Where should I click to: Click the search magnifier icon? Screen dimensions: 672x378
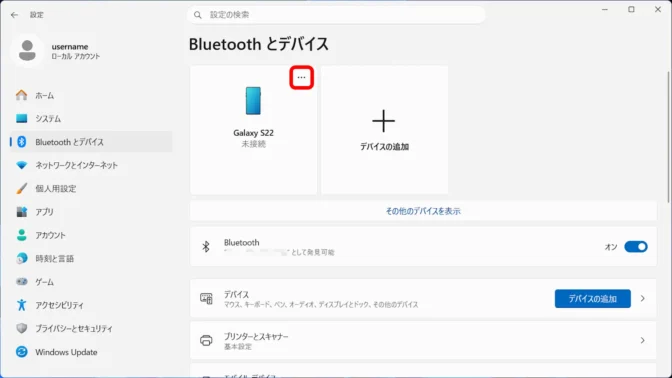(x=198, y=15)
